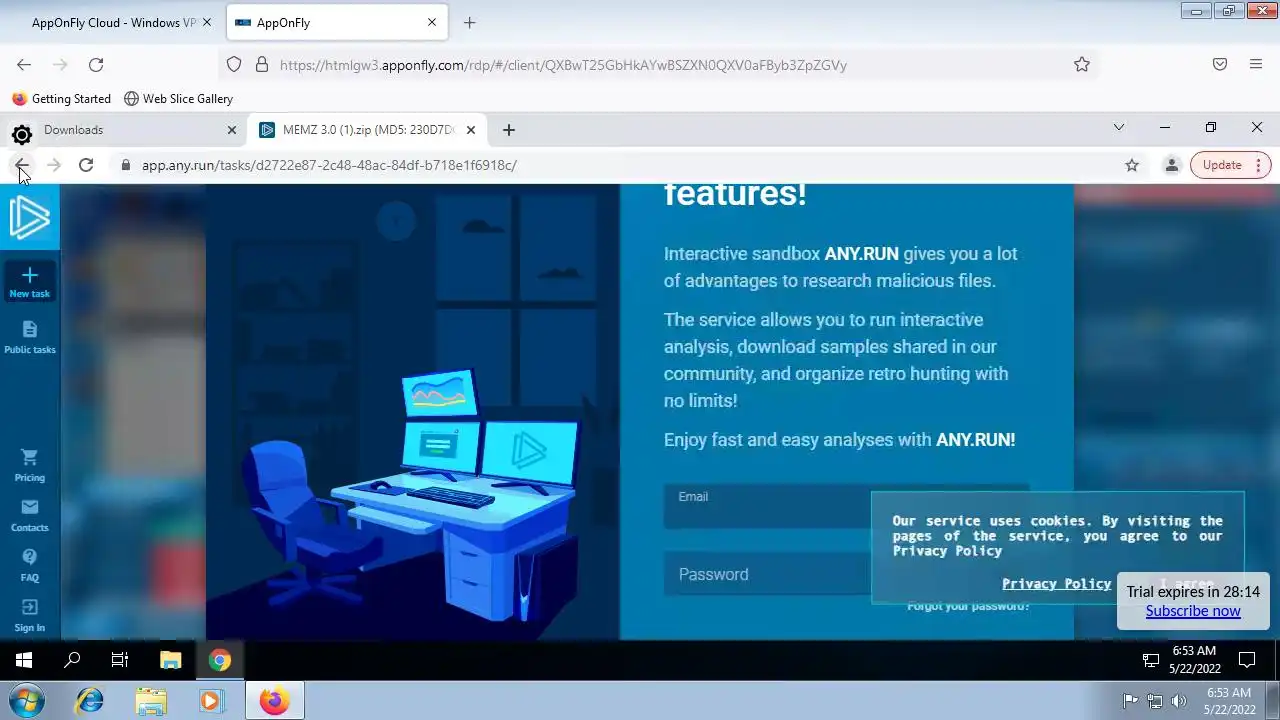Select the MEMZ 3.0 (1).zip tab
The width and height of the screenshot is (1280, 720).
(x=366, y=130)
